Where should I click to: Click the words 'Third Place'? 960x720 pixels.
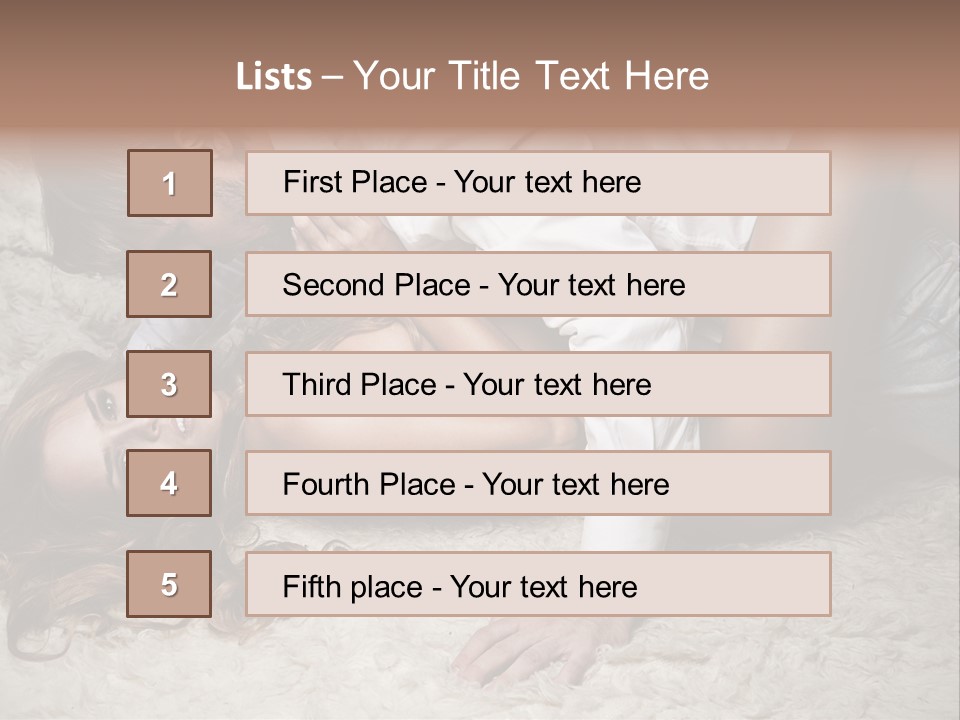coord(360,384)
